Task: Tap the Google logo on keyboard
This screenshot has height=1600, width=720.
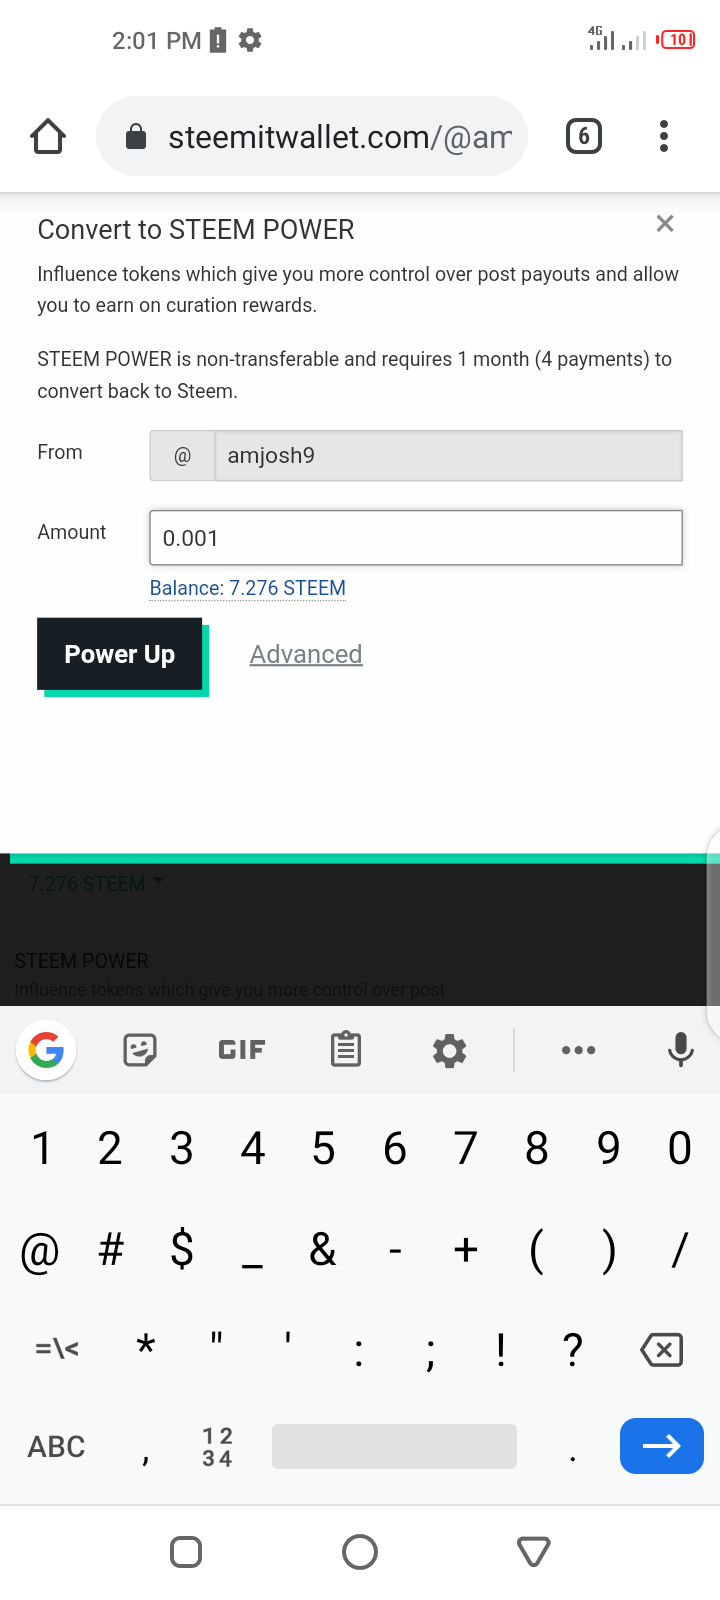Action: [46, 1050]
